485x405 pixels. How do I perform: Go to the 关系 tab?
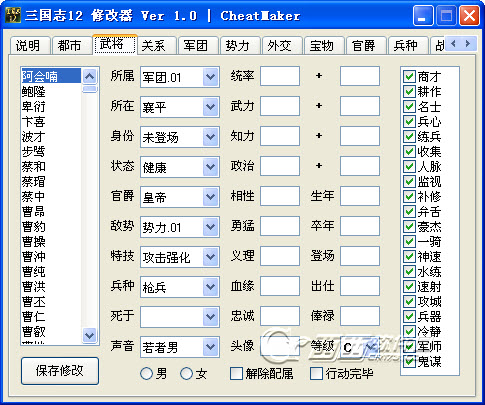[x=156, y=45]
